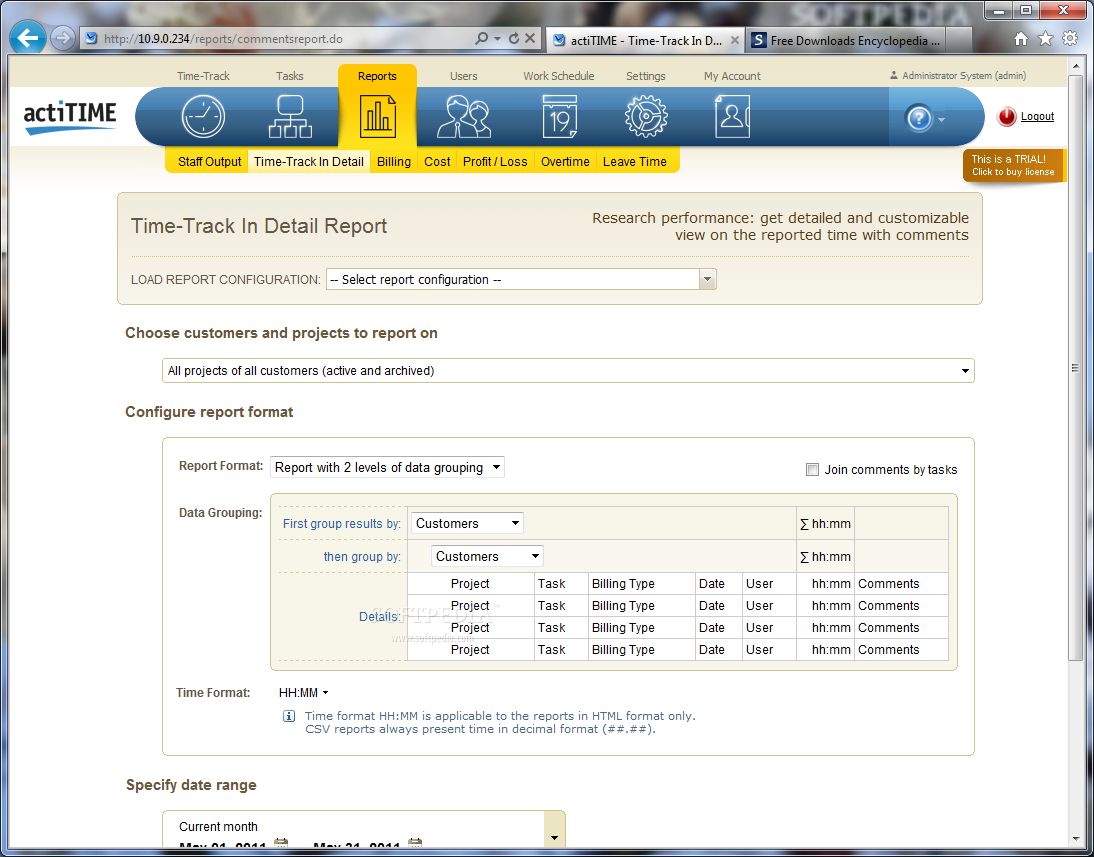Click the trial Click to buy license banner
The width and height of the screenshot is (1094, 857).
pos(1013,165)
